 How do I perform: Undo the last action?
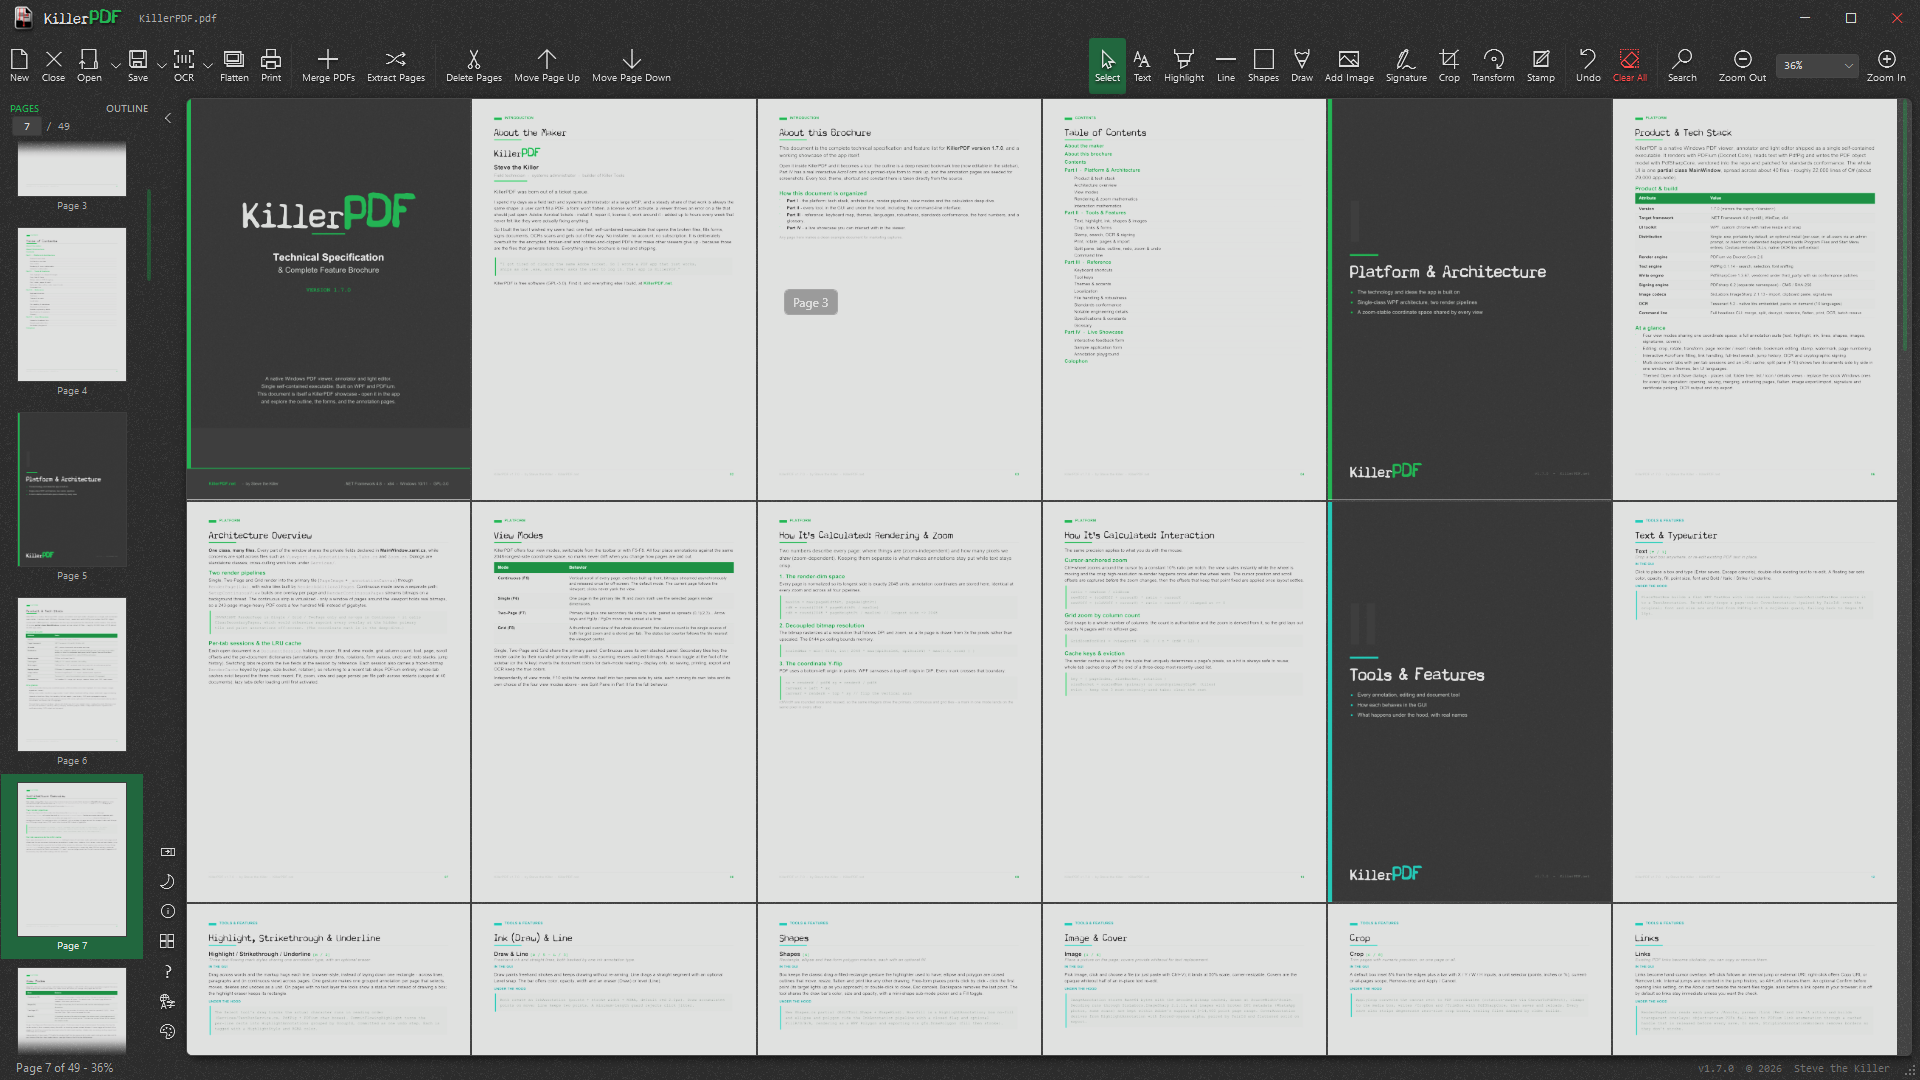click(1588, 65)
